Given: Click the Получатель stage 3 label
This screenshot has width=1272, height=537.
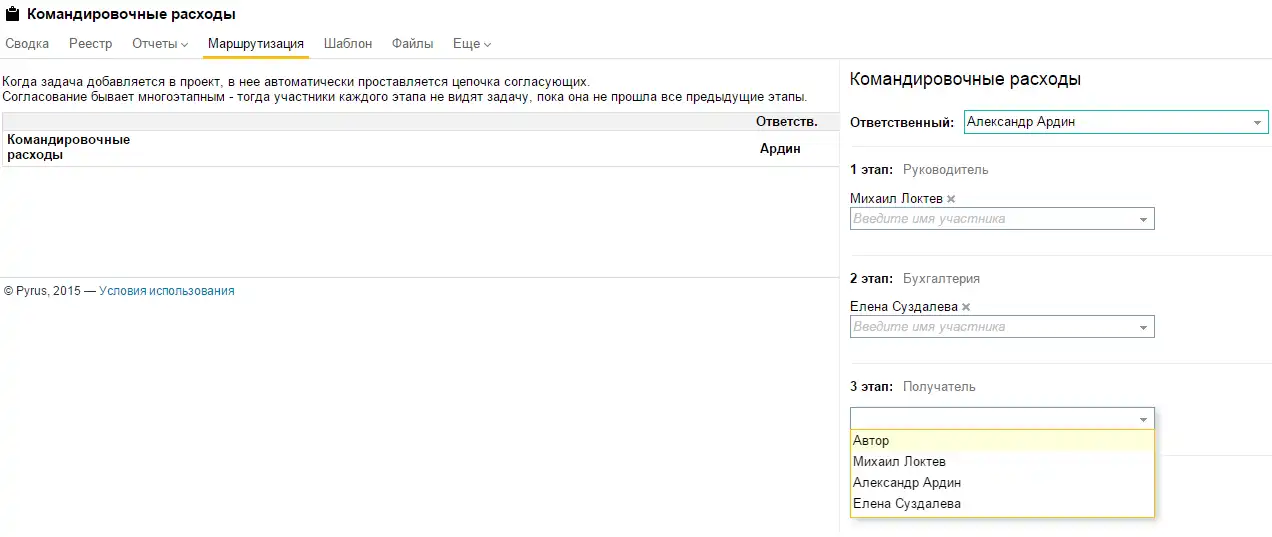Looking at the screenshot, I should click(x=939, y=387).
